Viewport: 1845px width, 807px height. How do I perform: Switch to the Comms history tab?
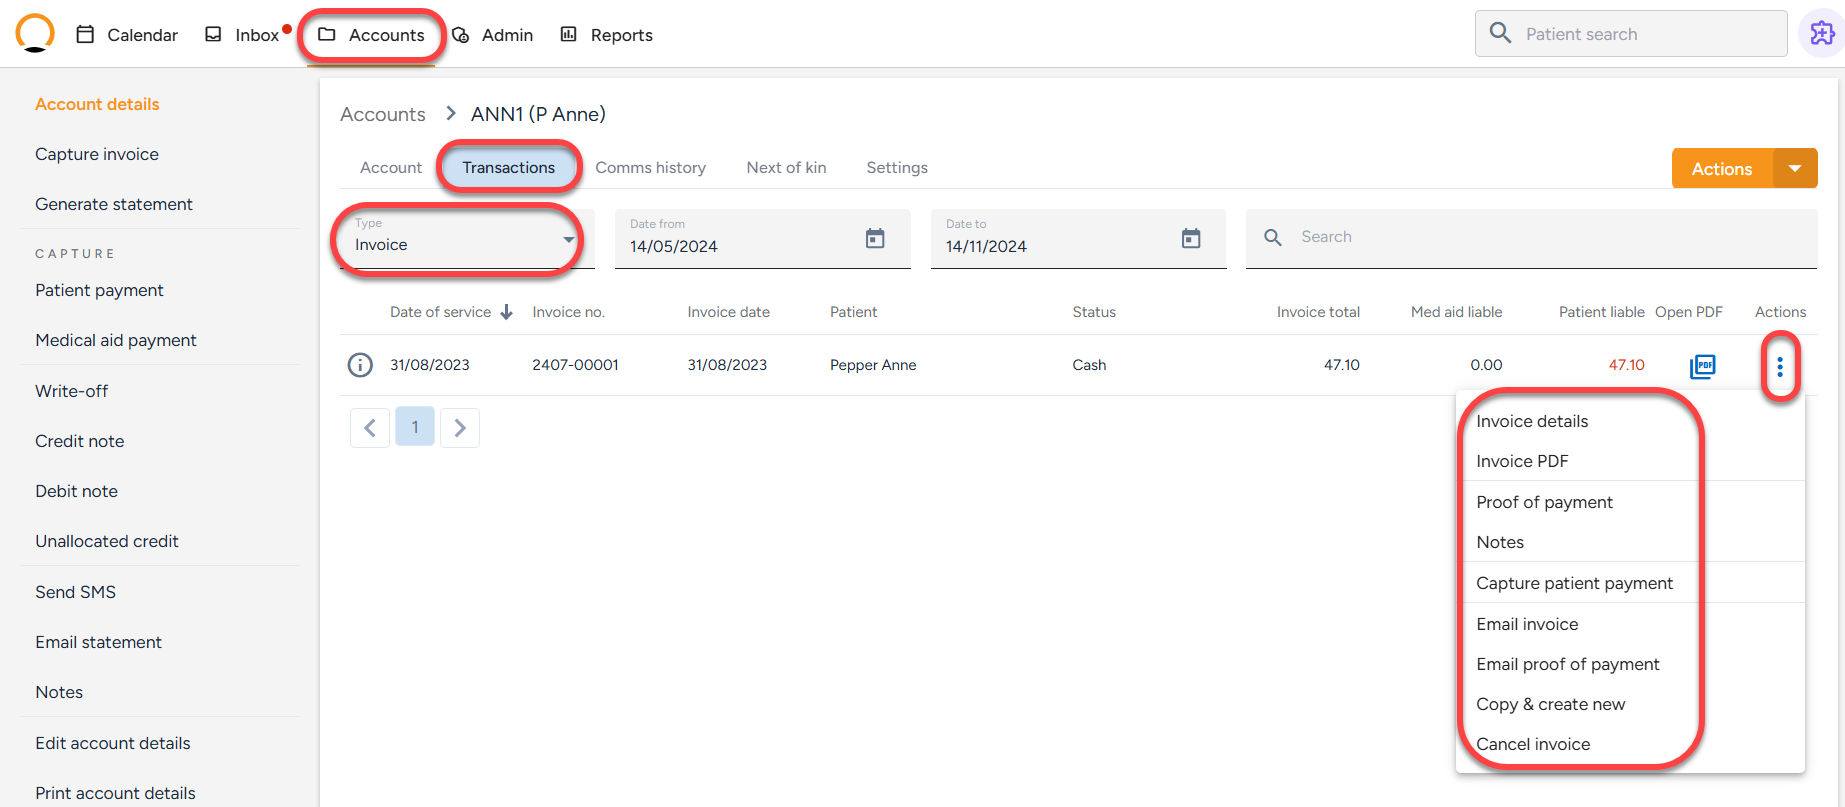click(x=651, y=168)
